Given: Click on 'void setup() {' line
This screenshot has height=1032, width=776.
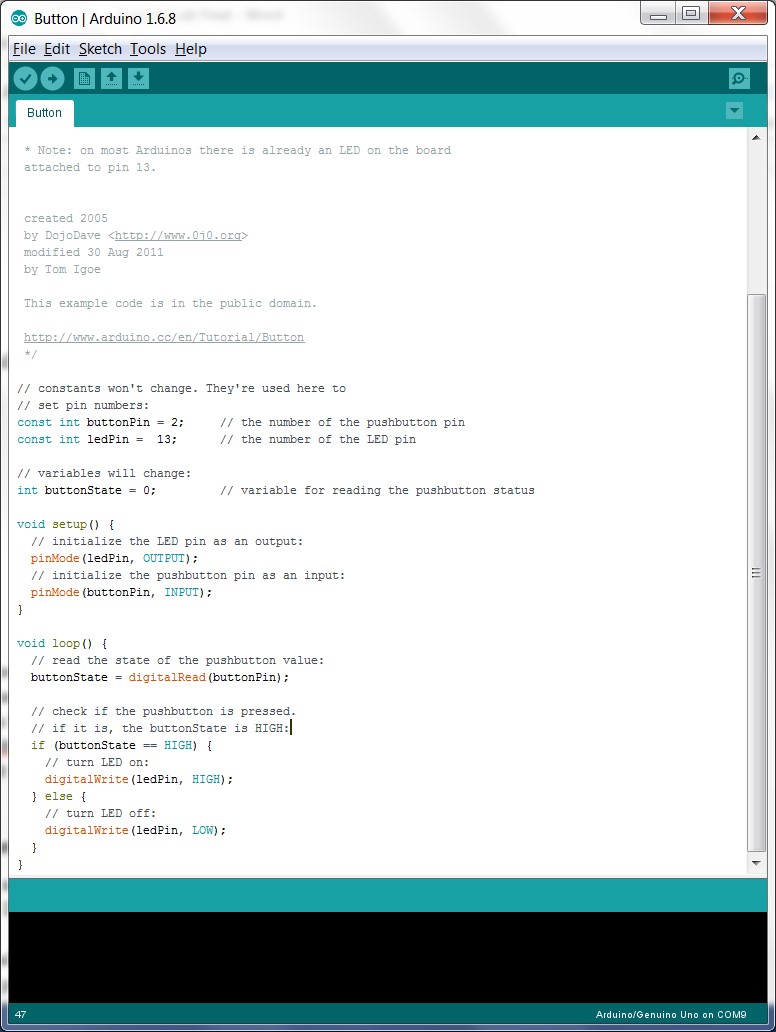Looking at the screenshot, I should point(66,525).
